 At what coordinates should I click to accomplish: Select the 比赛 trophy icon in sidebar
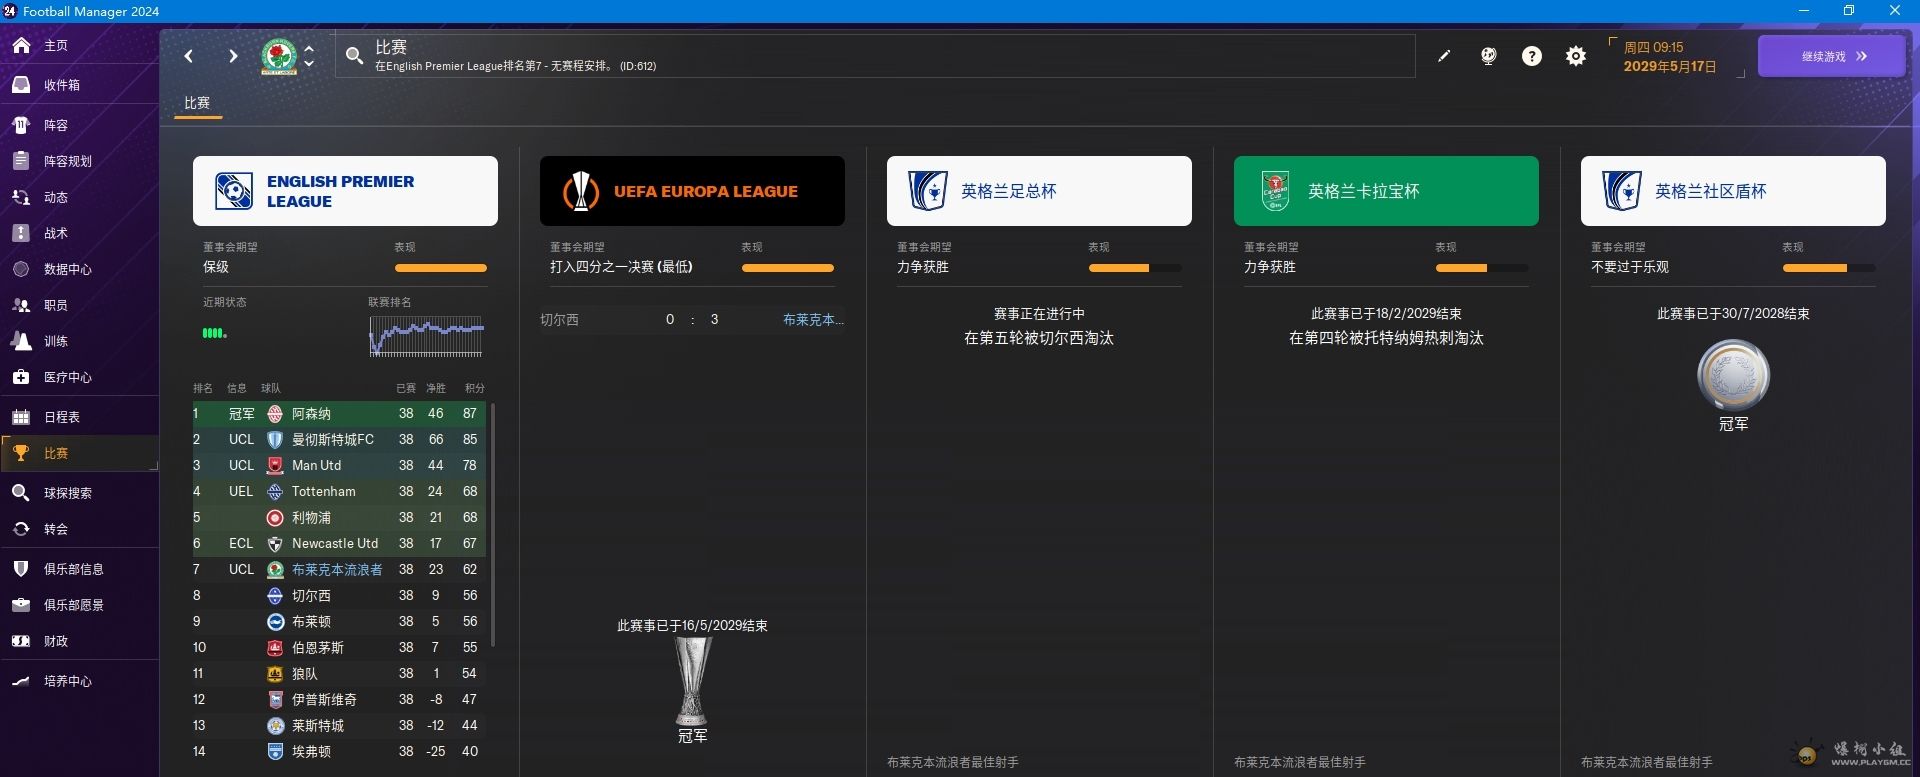coord(21,453)
